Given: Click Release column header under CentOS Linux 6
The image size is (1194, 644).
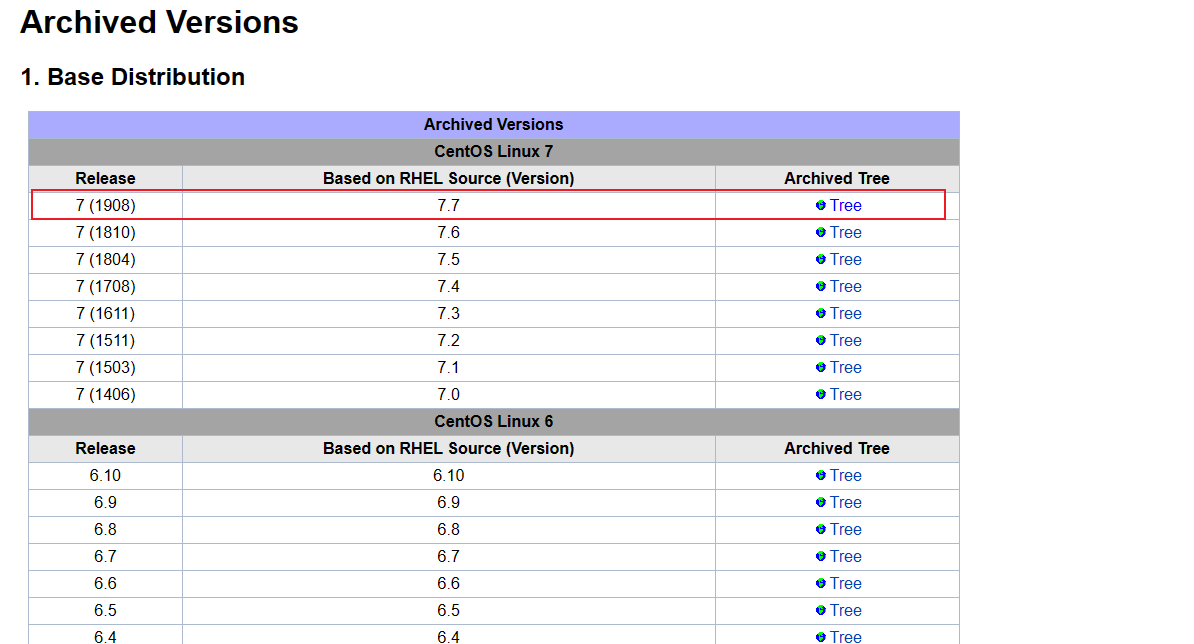Looking at the screenshot, I should point(105,448).
